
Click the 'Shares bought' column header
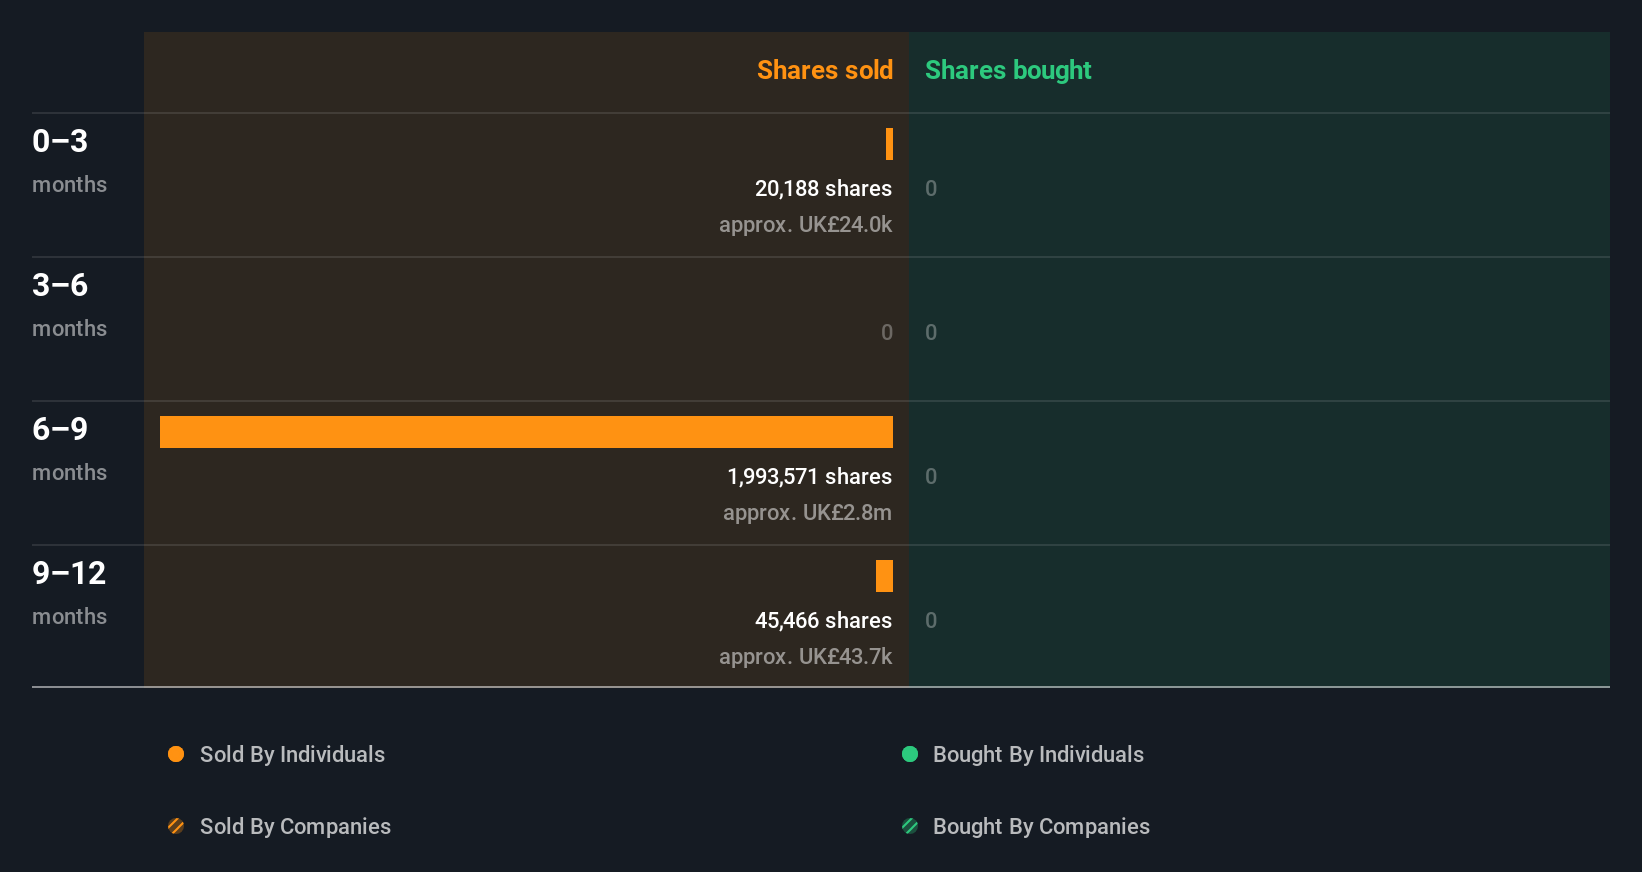coord(1008,70)
